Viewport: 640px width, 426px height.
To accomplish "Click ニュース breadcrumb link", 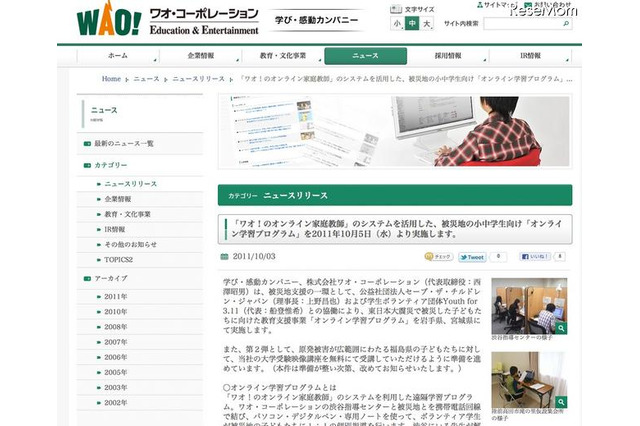I will tap(147, 79).
